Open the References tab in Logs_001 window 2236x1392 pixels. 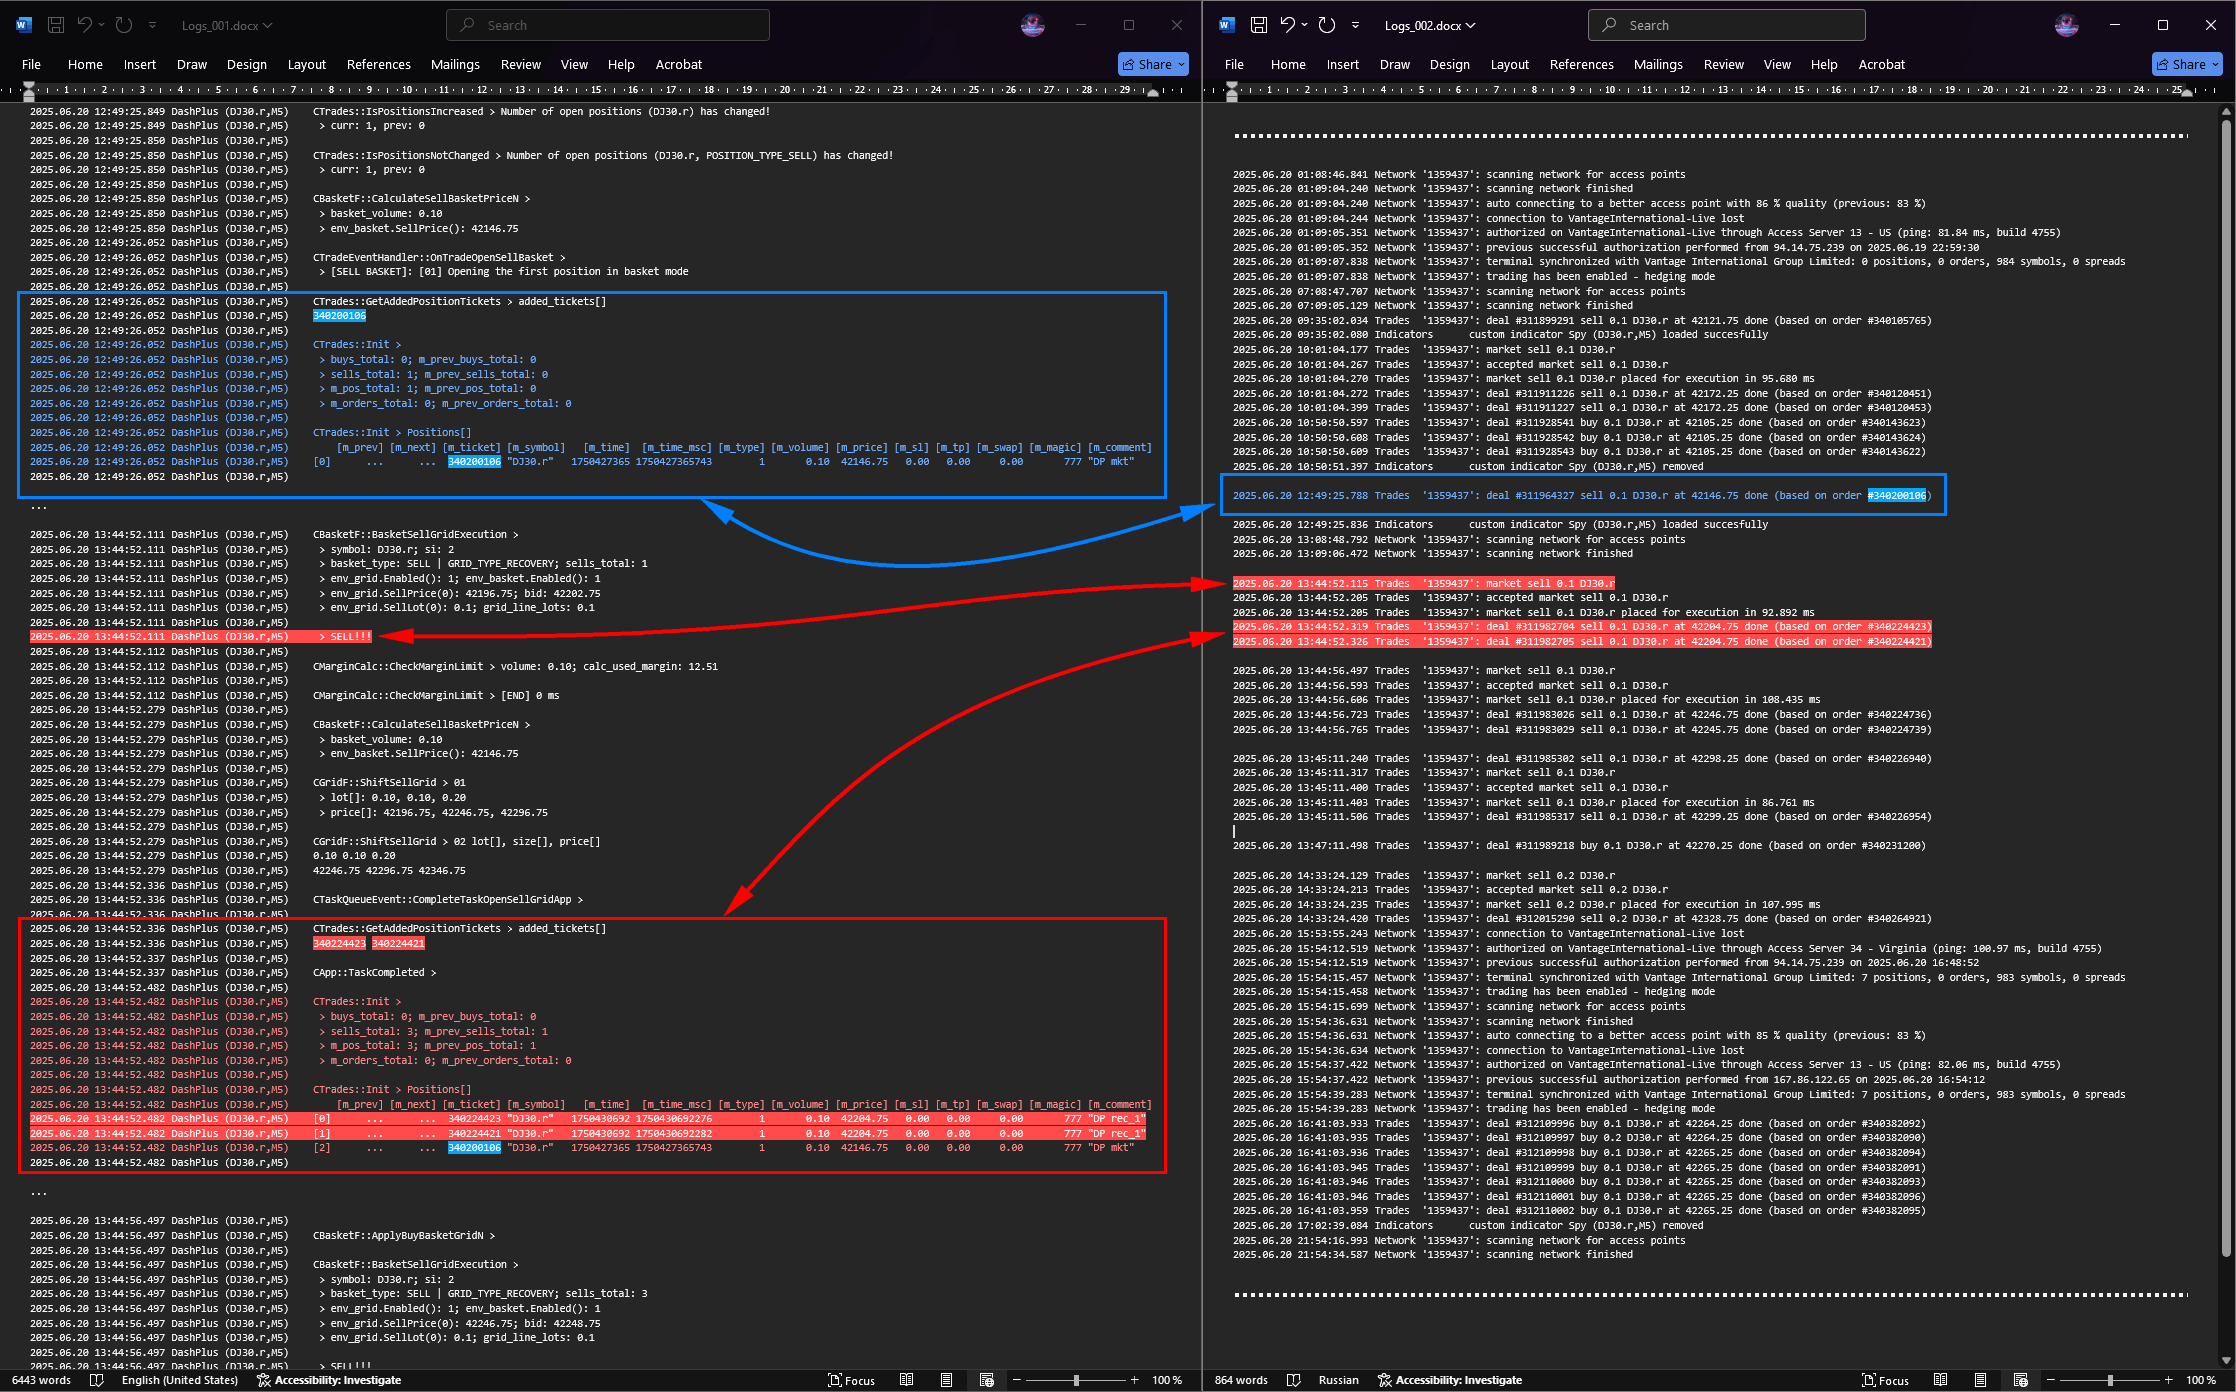click(378, 64)
